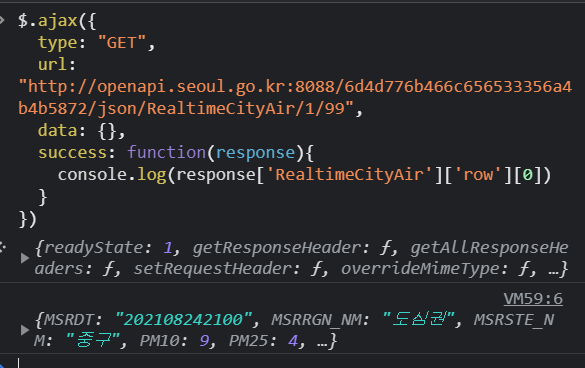585x368 pixels.
Task: Click the "중구" station value
Action: click(93, 340)
